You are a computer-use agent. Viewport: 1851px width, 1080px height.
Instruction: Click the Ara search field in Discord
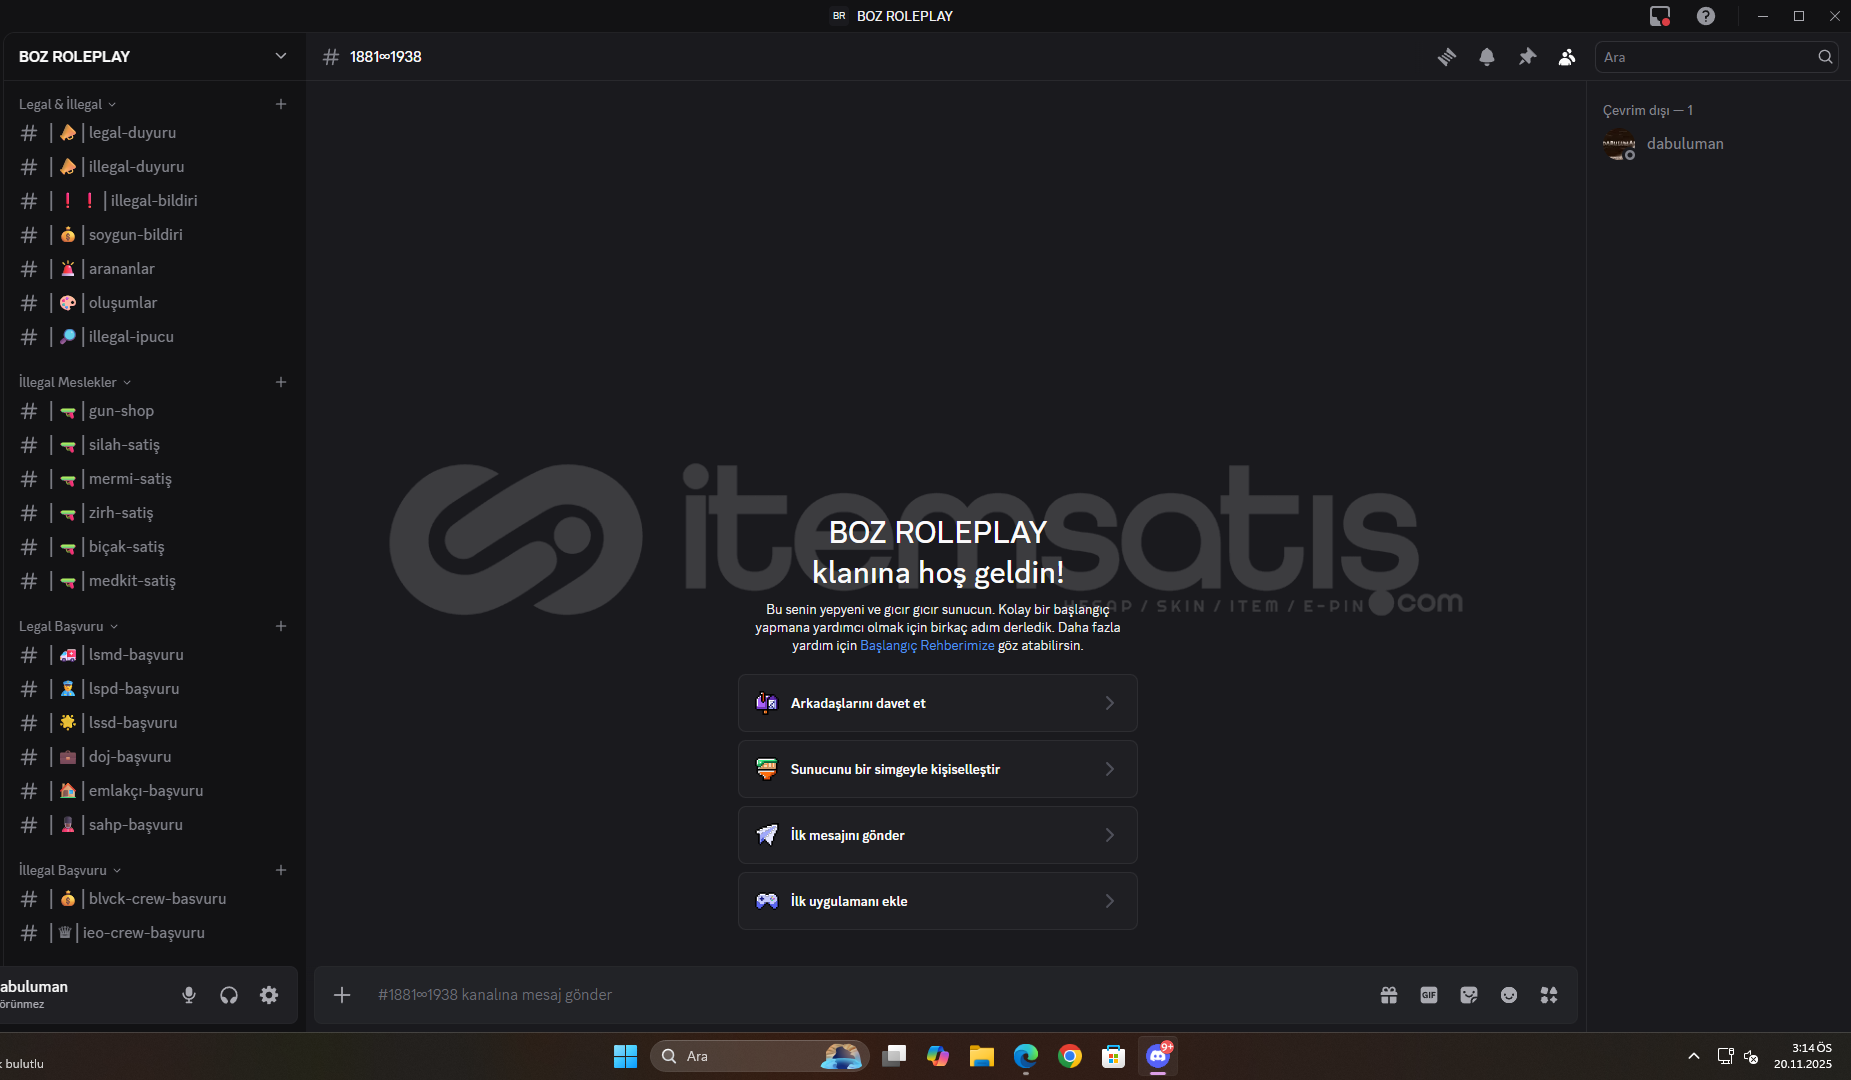(x=1716, y=57)
